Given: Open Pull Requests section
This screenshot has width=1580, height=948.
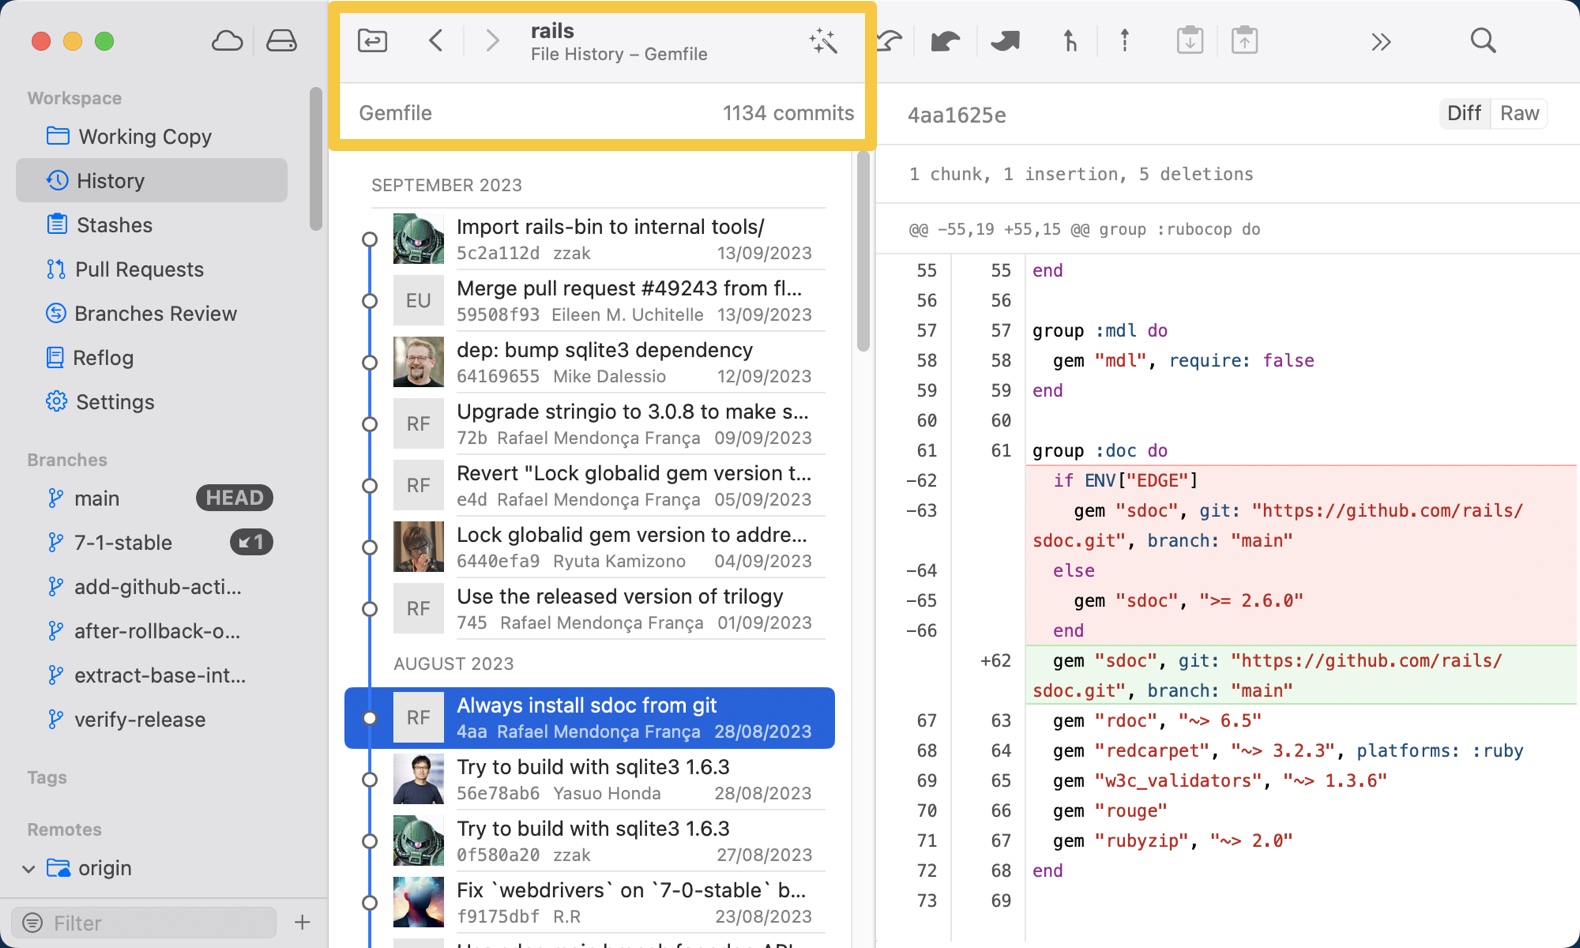Looking at the screenshot, I should point(139,269).
